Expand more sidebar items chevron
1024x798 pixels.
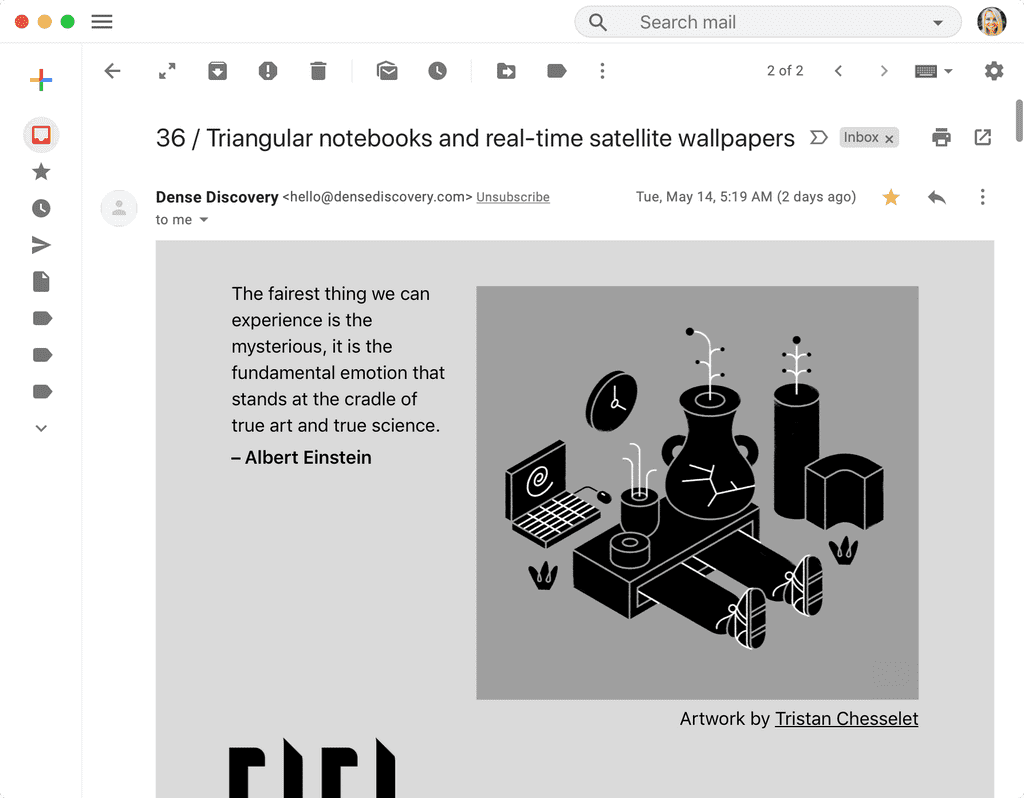click(41, 428)
